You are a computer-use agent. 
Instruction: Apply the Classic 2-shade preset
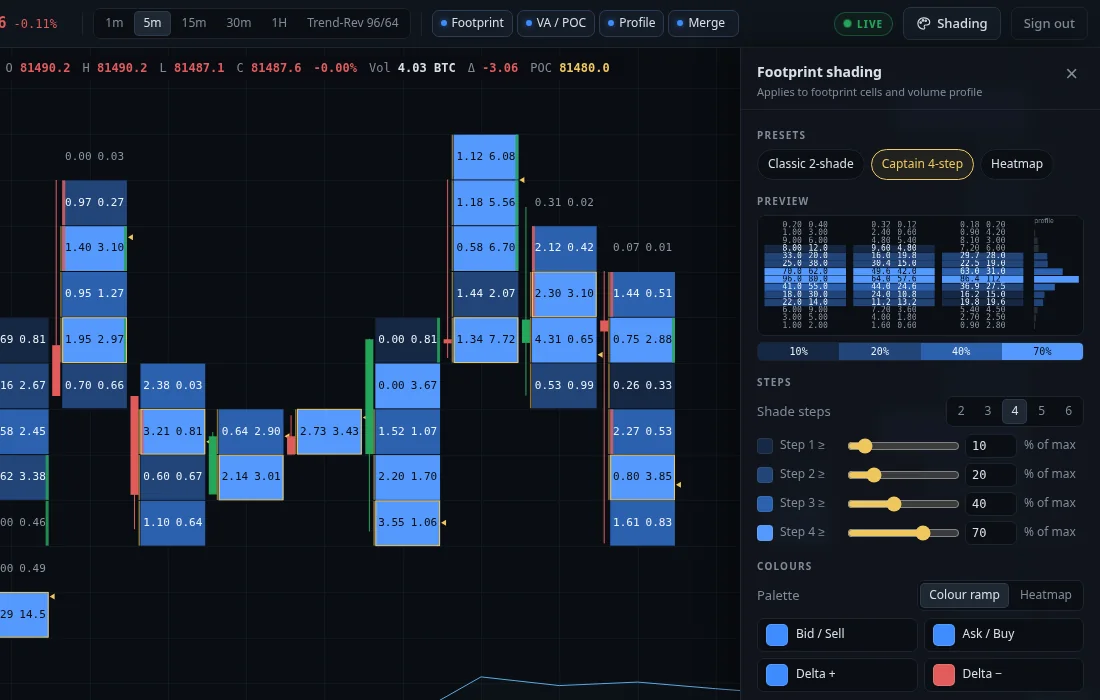pyautogui.click(x=810, y=164)
